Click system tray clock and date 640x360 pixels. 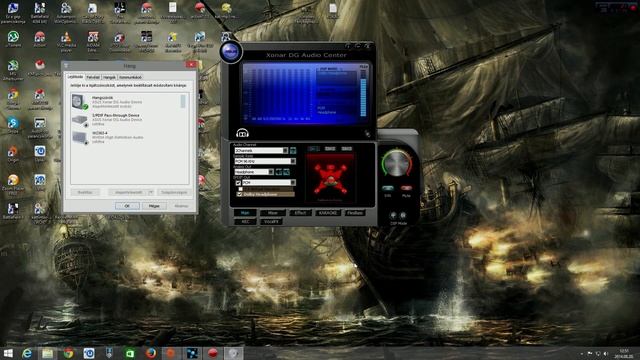point(624,353)
